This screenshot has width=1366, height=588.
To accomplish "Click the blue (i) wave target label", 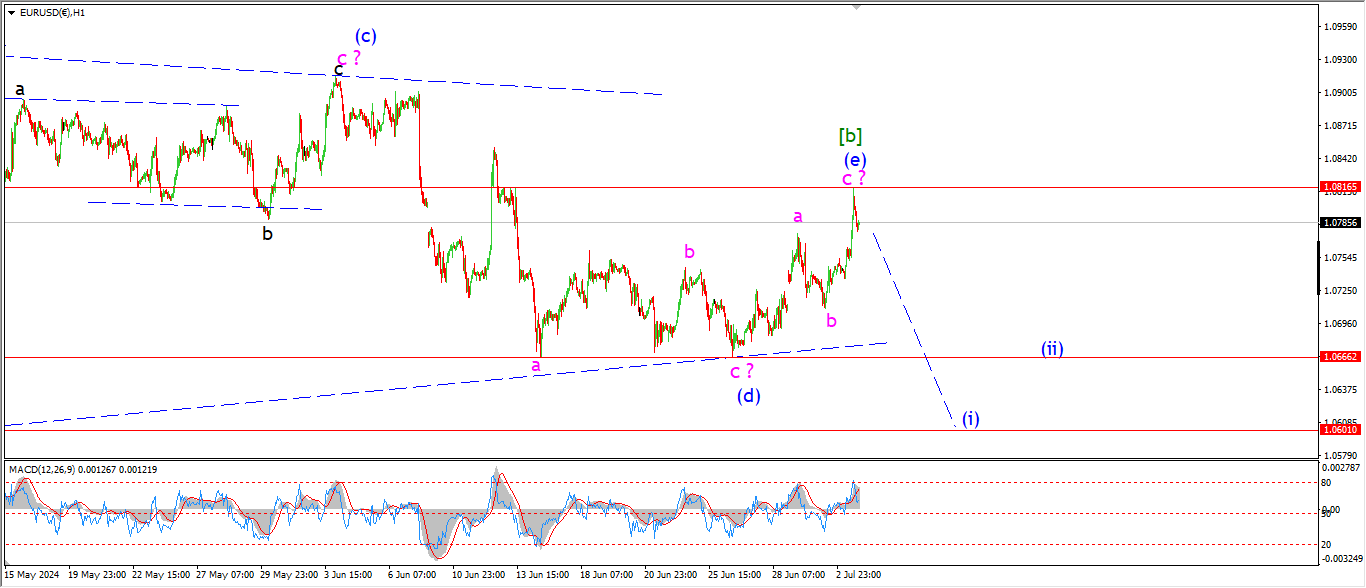I will point(970,418).
